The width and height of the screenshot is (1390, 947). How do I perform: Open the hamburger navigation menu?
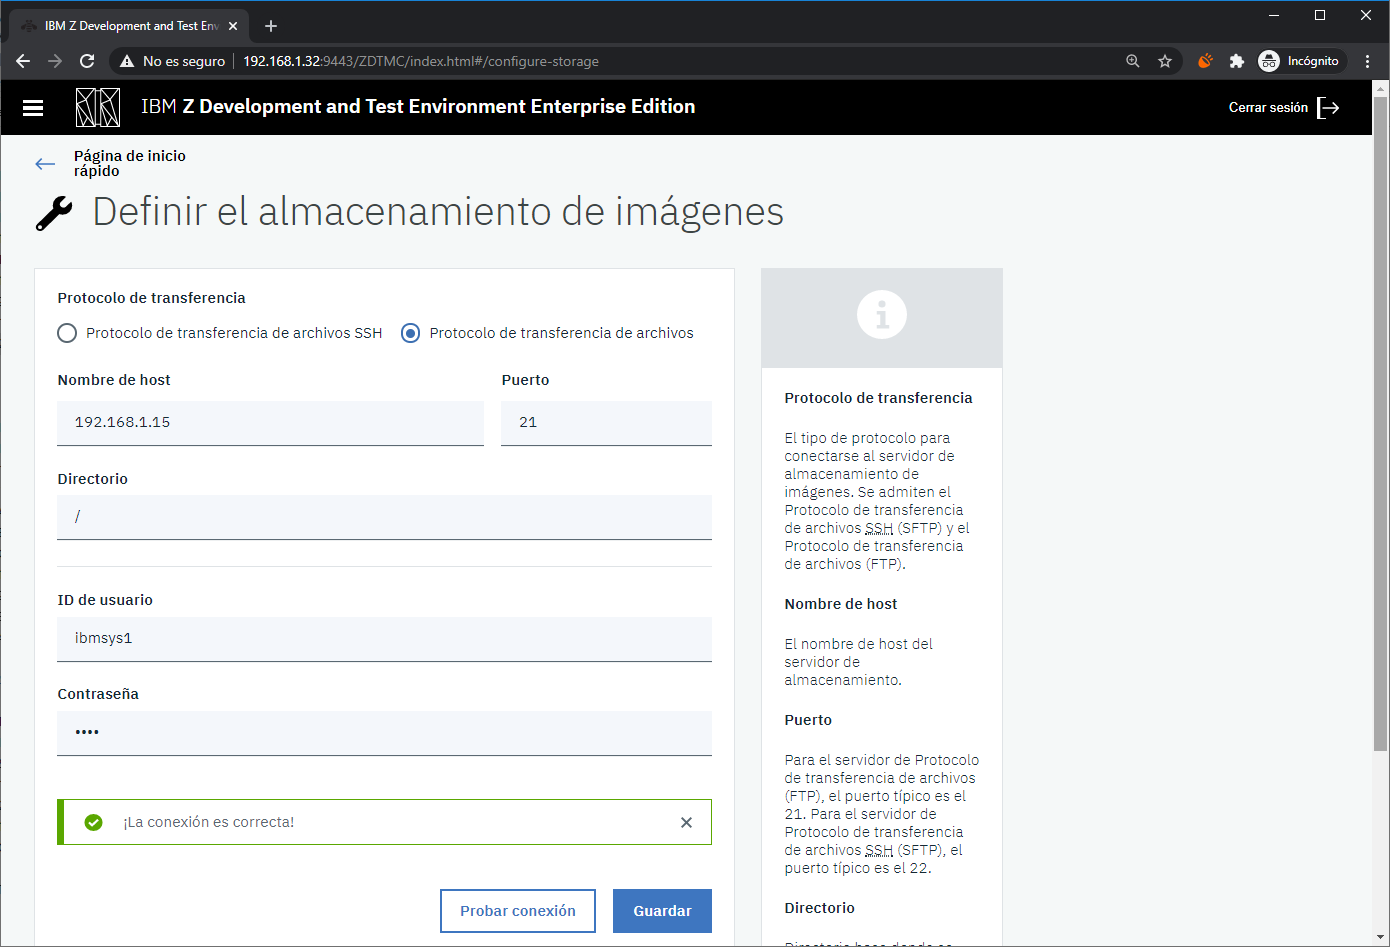[x=33, y=108]
